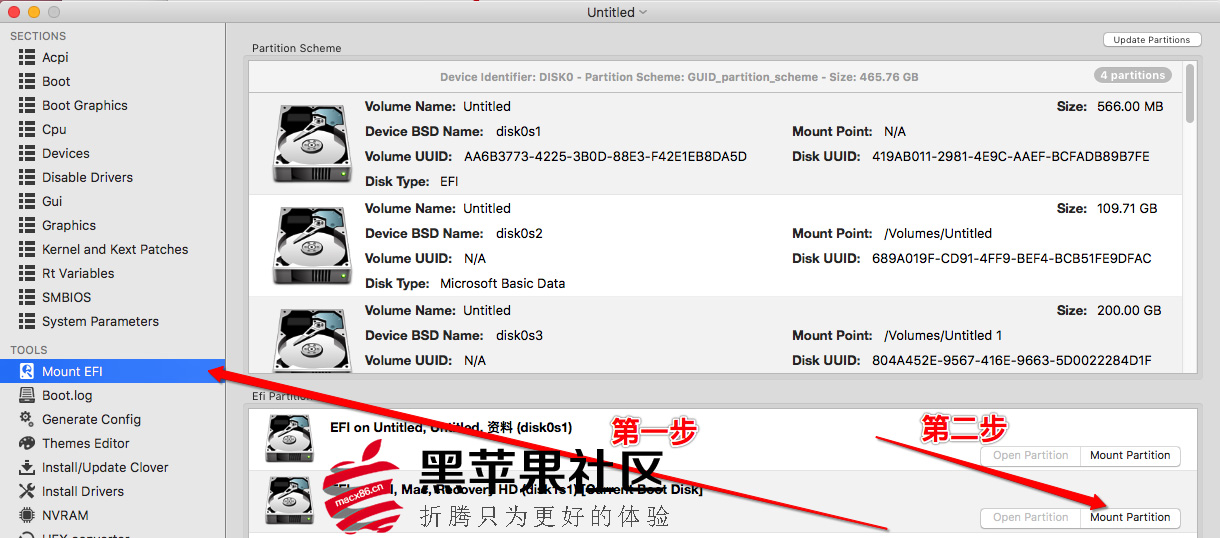Click the Microsoft Basic Data disk type
1220x538 pixels.
coord(503,283)
